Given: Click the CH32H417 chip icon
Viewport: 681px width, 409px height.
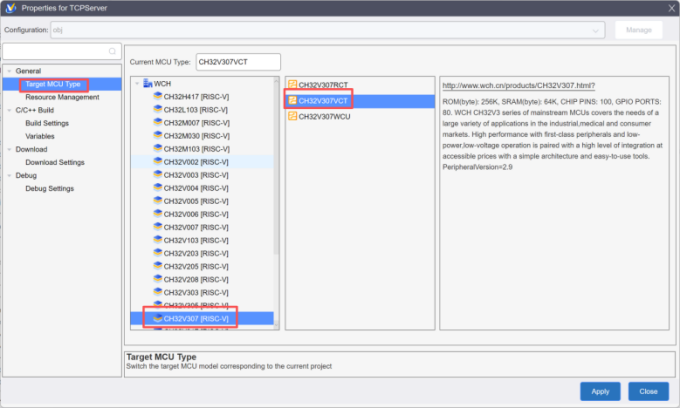Looking at the screenshot, I should click(158, 96).
